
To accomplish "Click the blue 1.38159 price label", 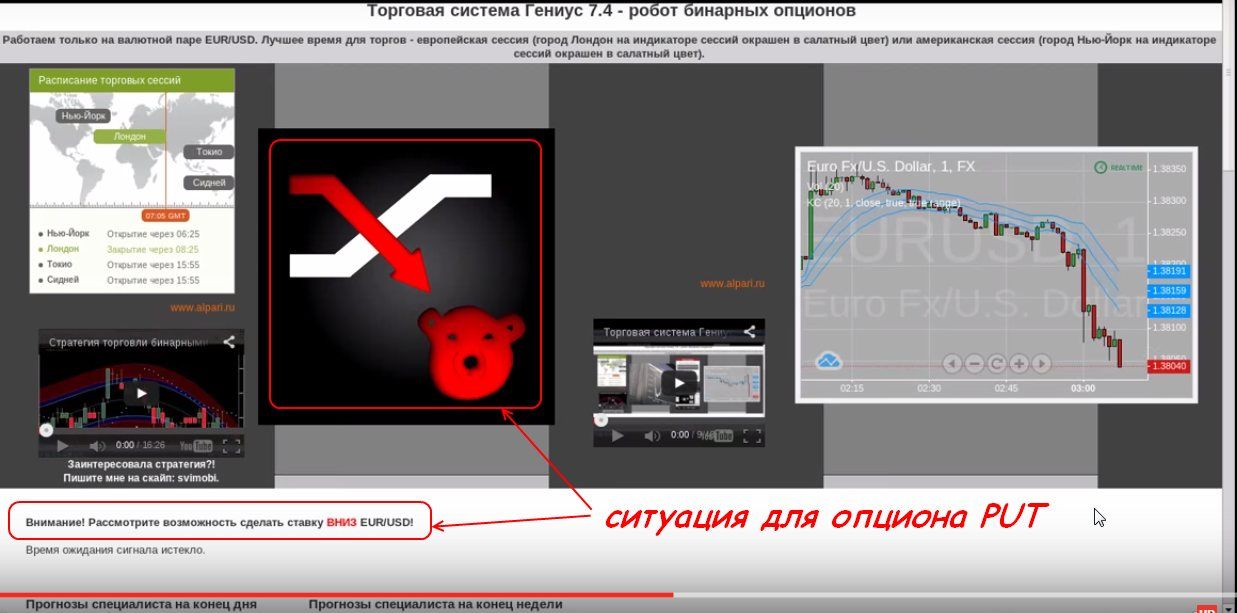I will click(1167, 291).
